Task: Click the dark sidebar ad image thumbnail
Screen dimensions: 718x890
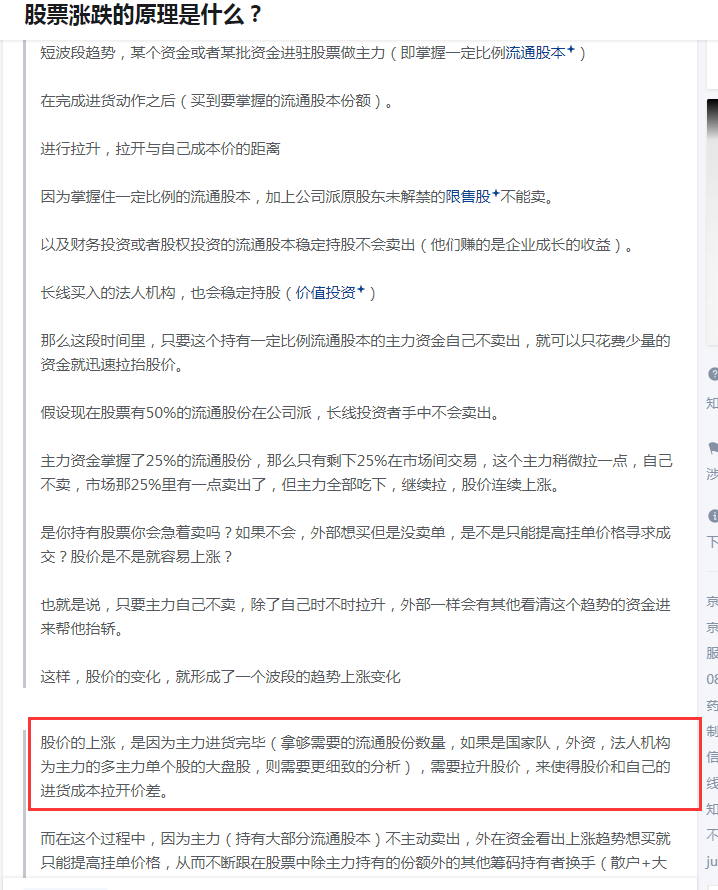Action: (712, 219)
